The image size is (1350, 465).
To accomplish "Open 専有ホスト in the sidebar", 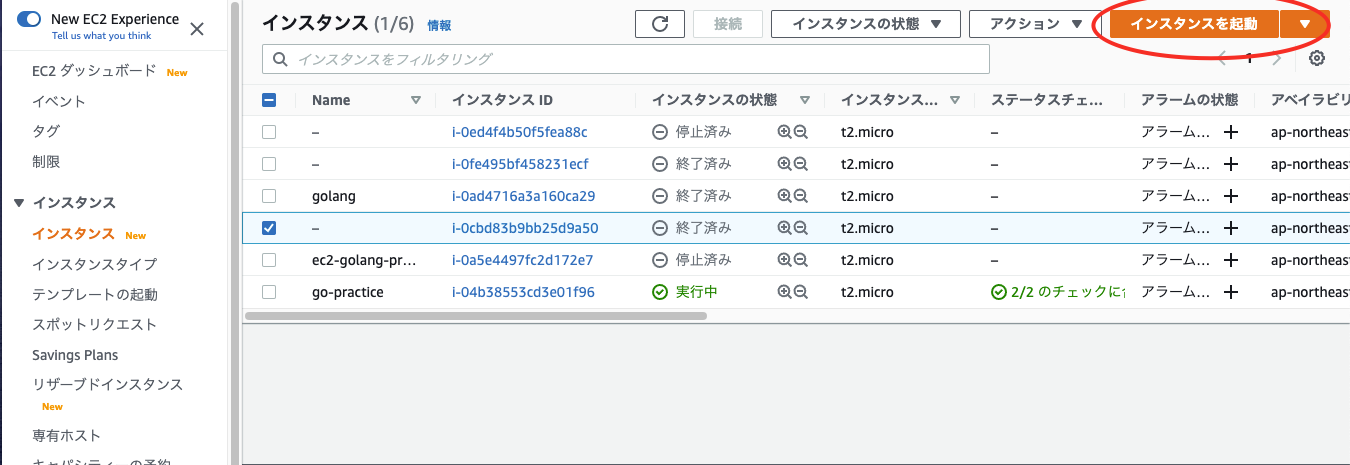I will click(x=66, y=435).
